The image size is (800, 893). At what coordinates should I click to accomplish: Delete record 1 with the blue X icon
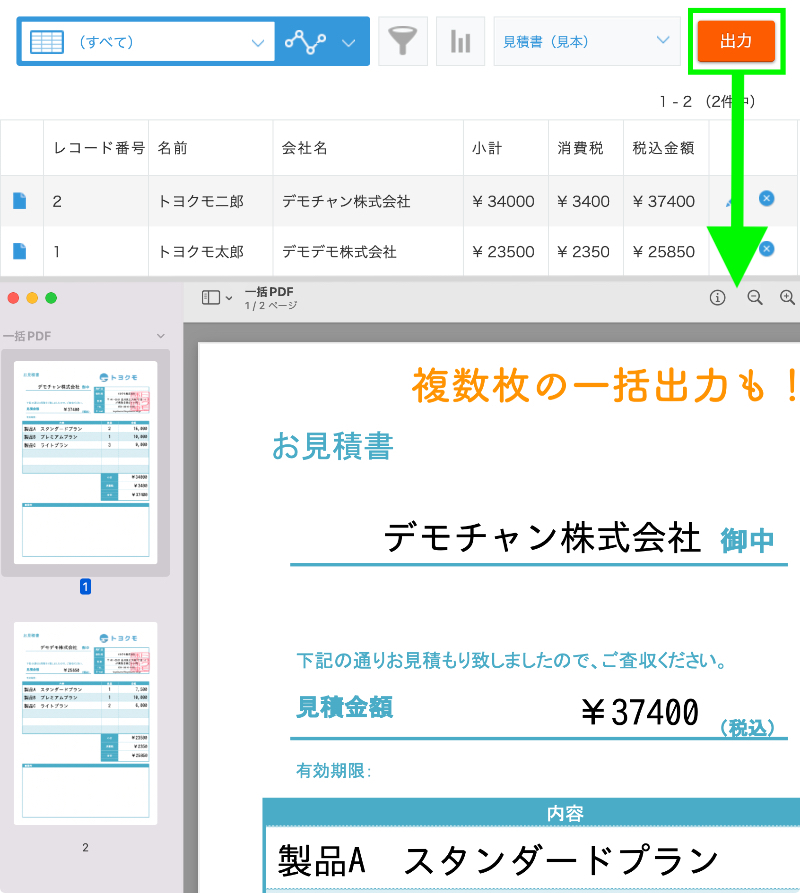coord(766,248)
